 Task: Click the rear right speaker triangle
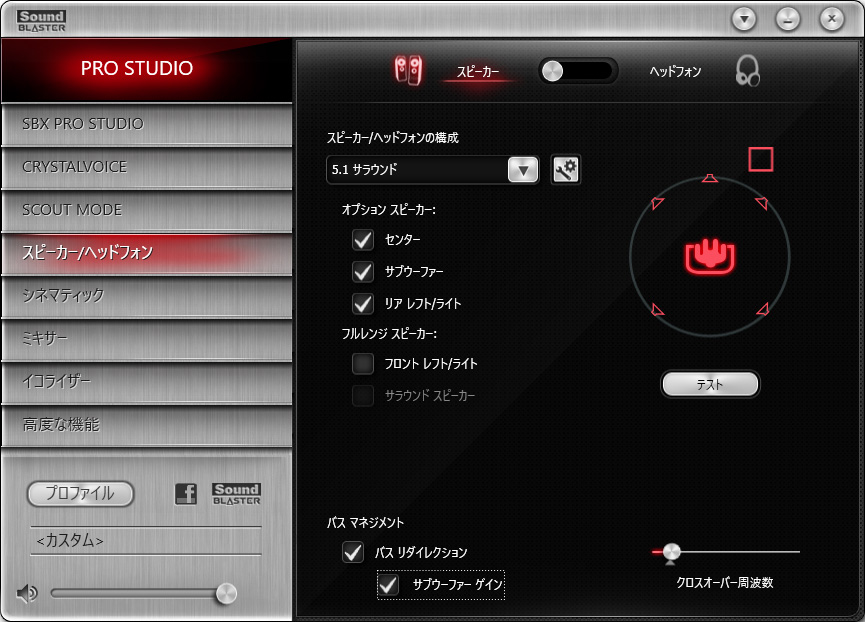tap(762, 309)
